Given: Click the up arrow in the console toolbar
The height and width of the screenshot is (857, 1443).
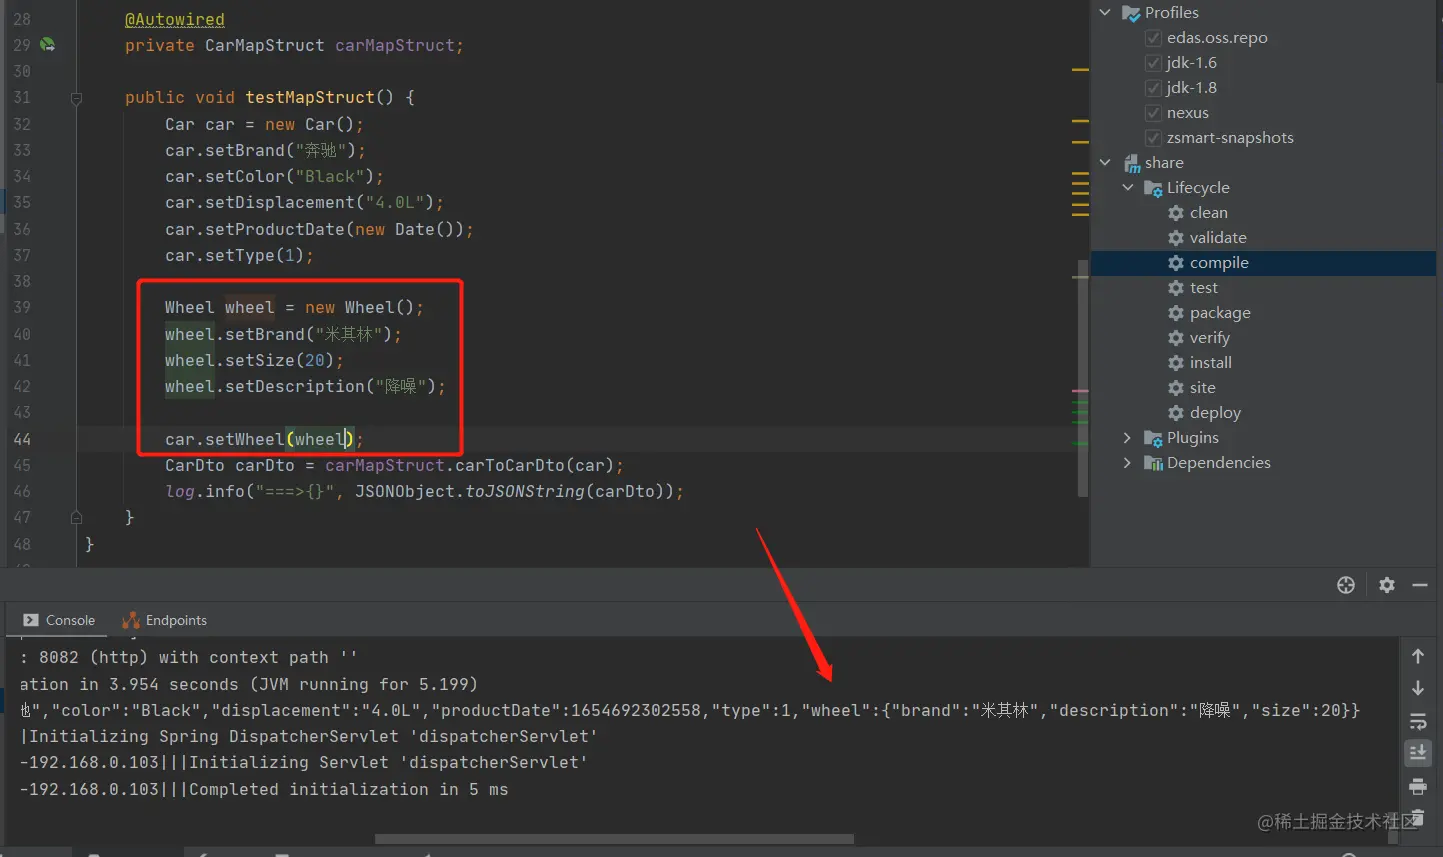Looking at the screenshot, I should (x=1418, y=656).
